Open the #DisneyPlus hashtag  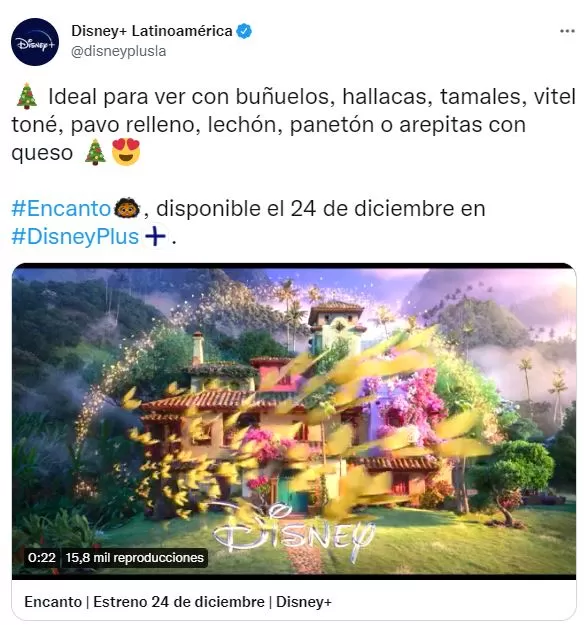tap(75, 236)
